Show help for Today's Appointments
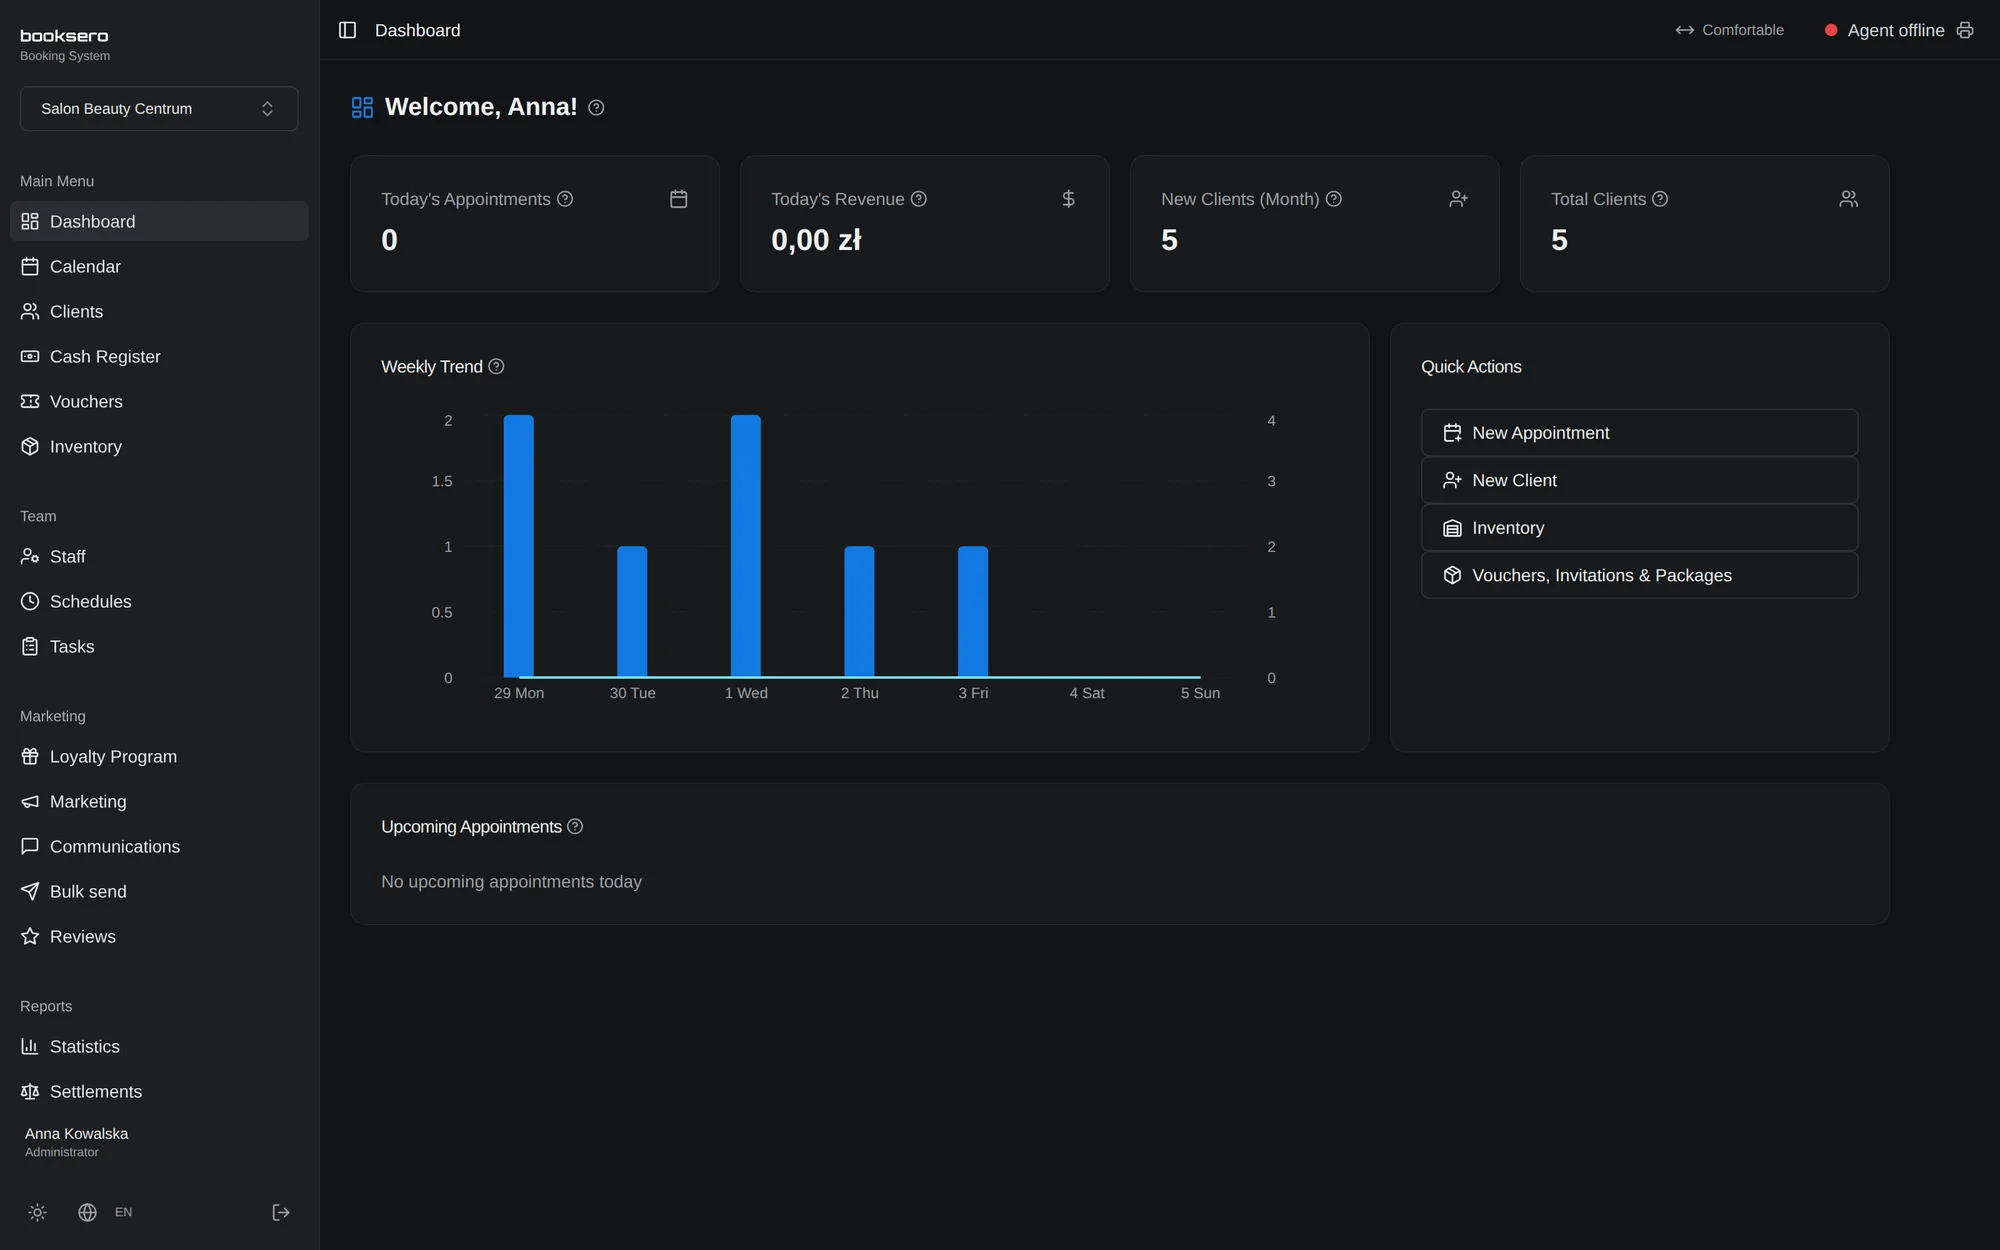Image resolution: width=2000 pixels, height=1250 pixels. coord(565,199)
